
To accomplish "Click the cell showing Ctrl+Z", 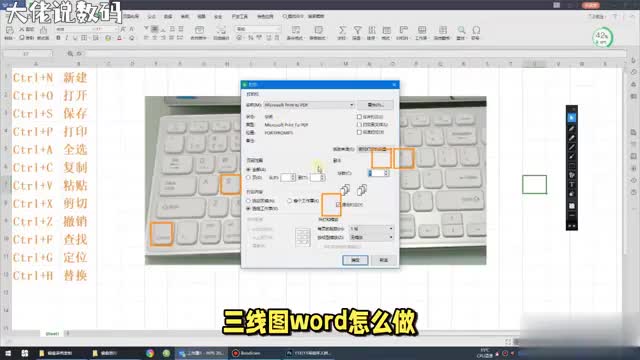I will (x=33, y=221).
